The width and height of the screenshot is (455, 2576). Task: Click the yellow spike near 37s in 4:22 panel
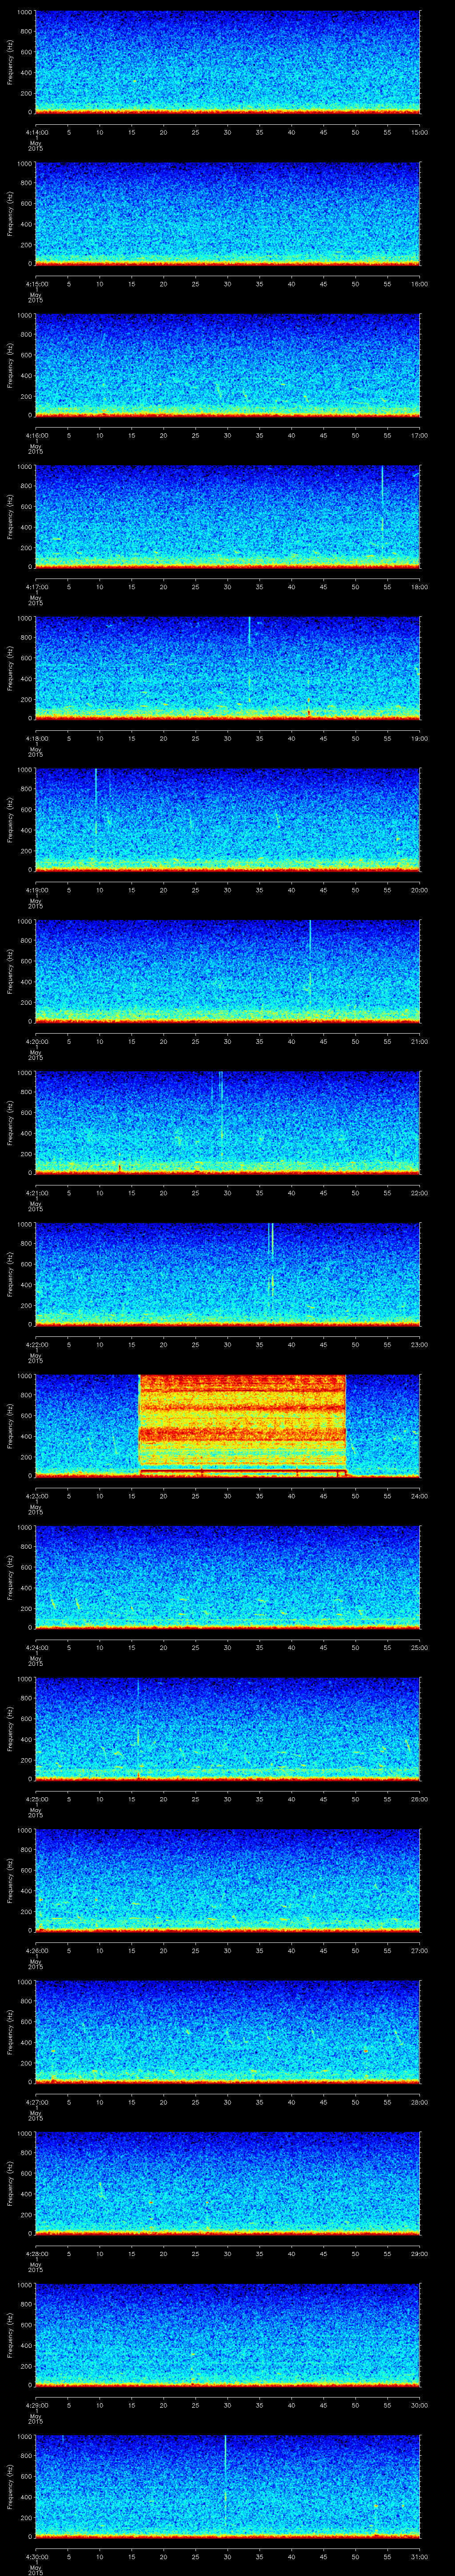tap(271, 1260)
